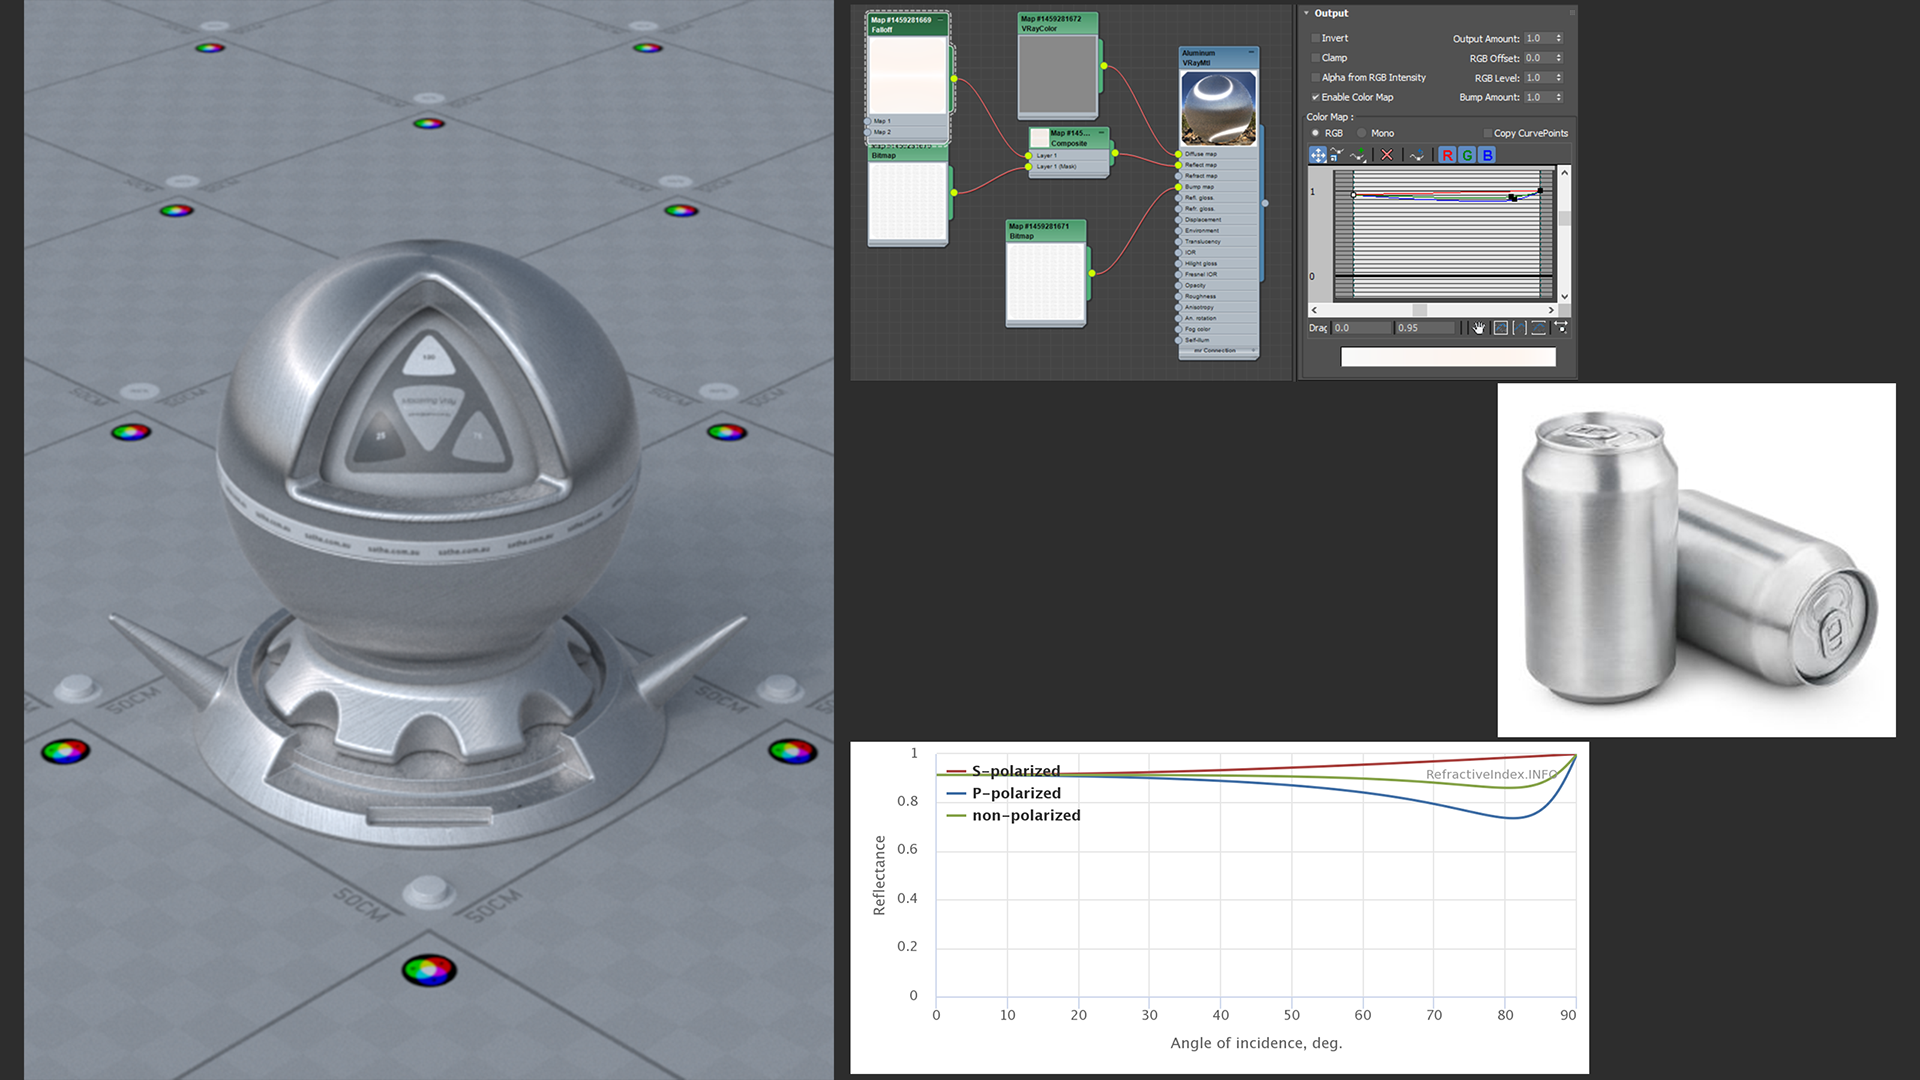The height and width of the screenshot is (1080, 1920).
Task: Click output socket of Bitmap 1459281671 node
Action: [1092, 273]
